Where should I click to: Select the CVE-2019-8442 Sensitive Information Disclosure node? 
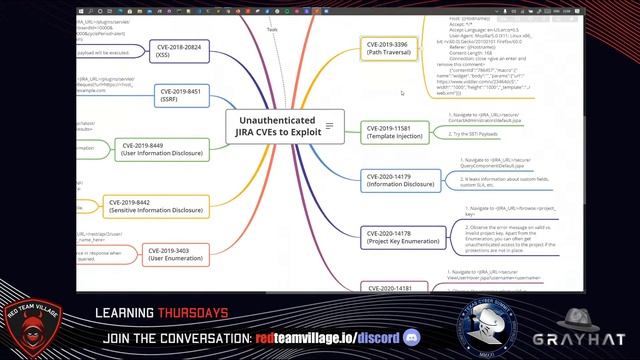pyautogui.click(x=156, y=206)
